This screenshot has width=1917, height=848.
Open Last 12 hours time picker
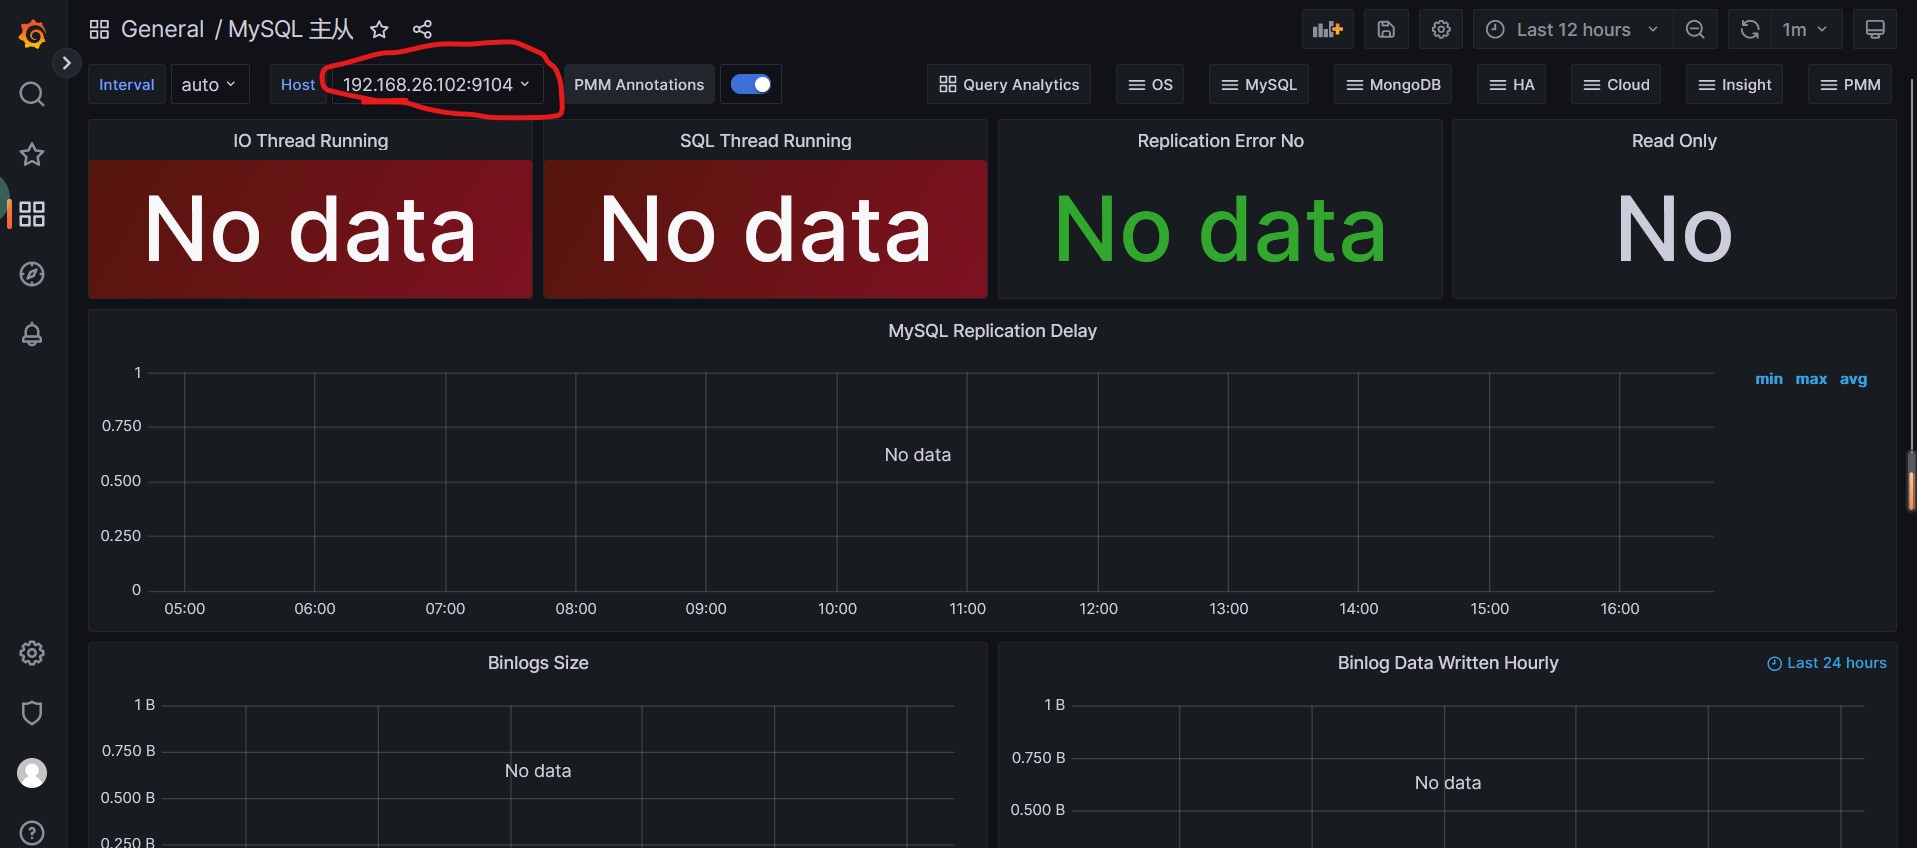tap(1573, 29)
